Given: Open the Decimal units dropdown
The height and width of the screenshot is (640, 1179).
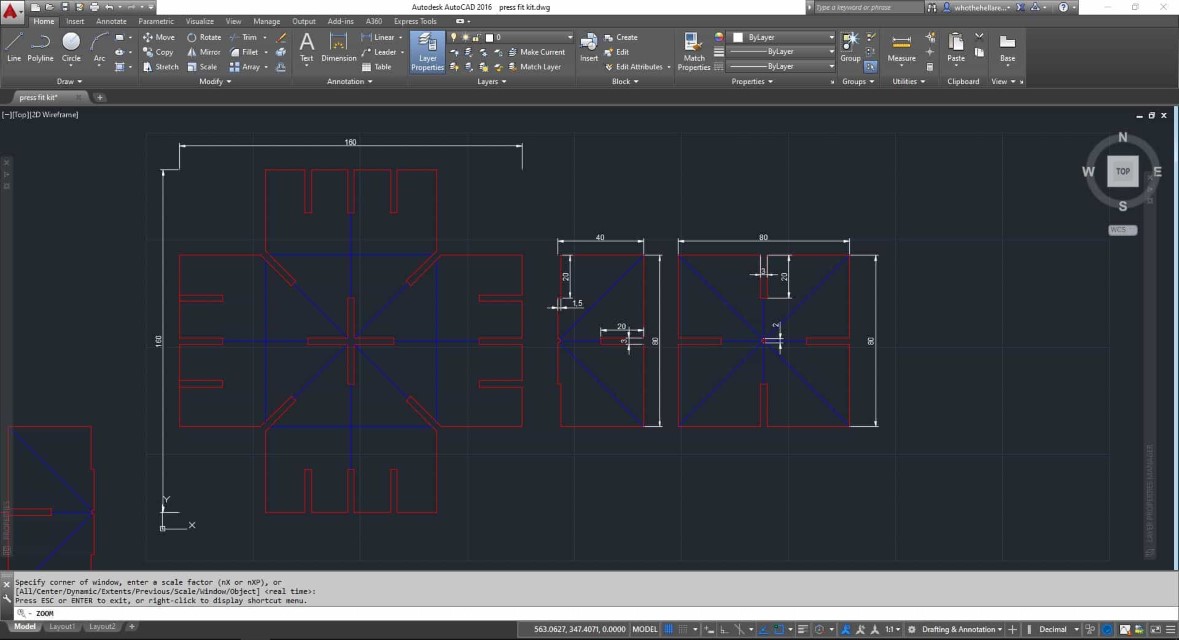Looking at the screenshot, I should pos(1058,629).
